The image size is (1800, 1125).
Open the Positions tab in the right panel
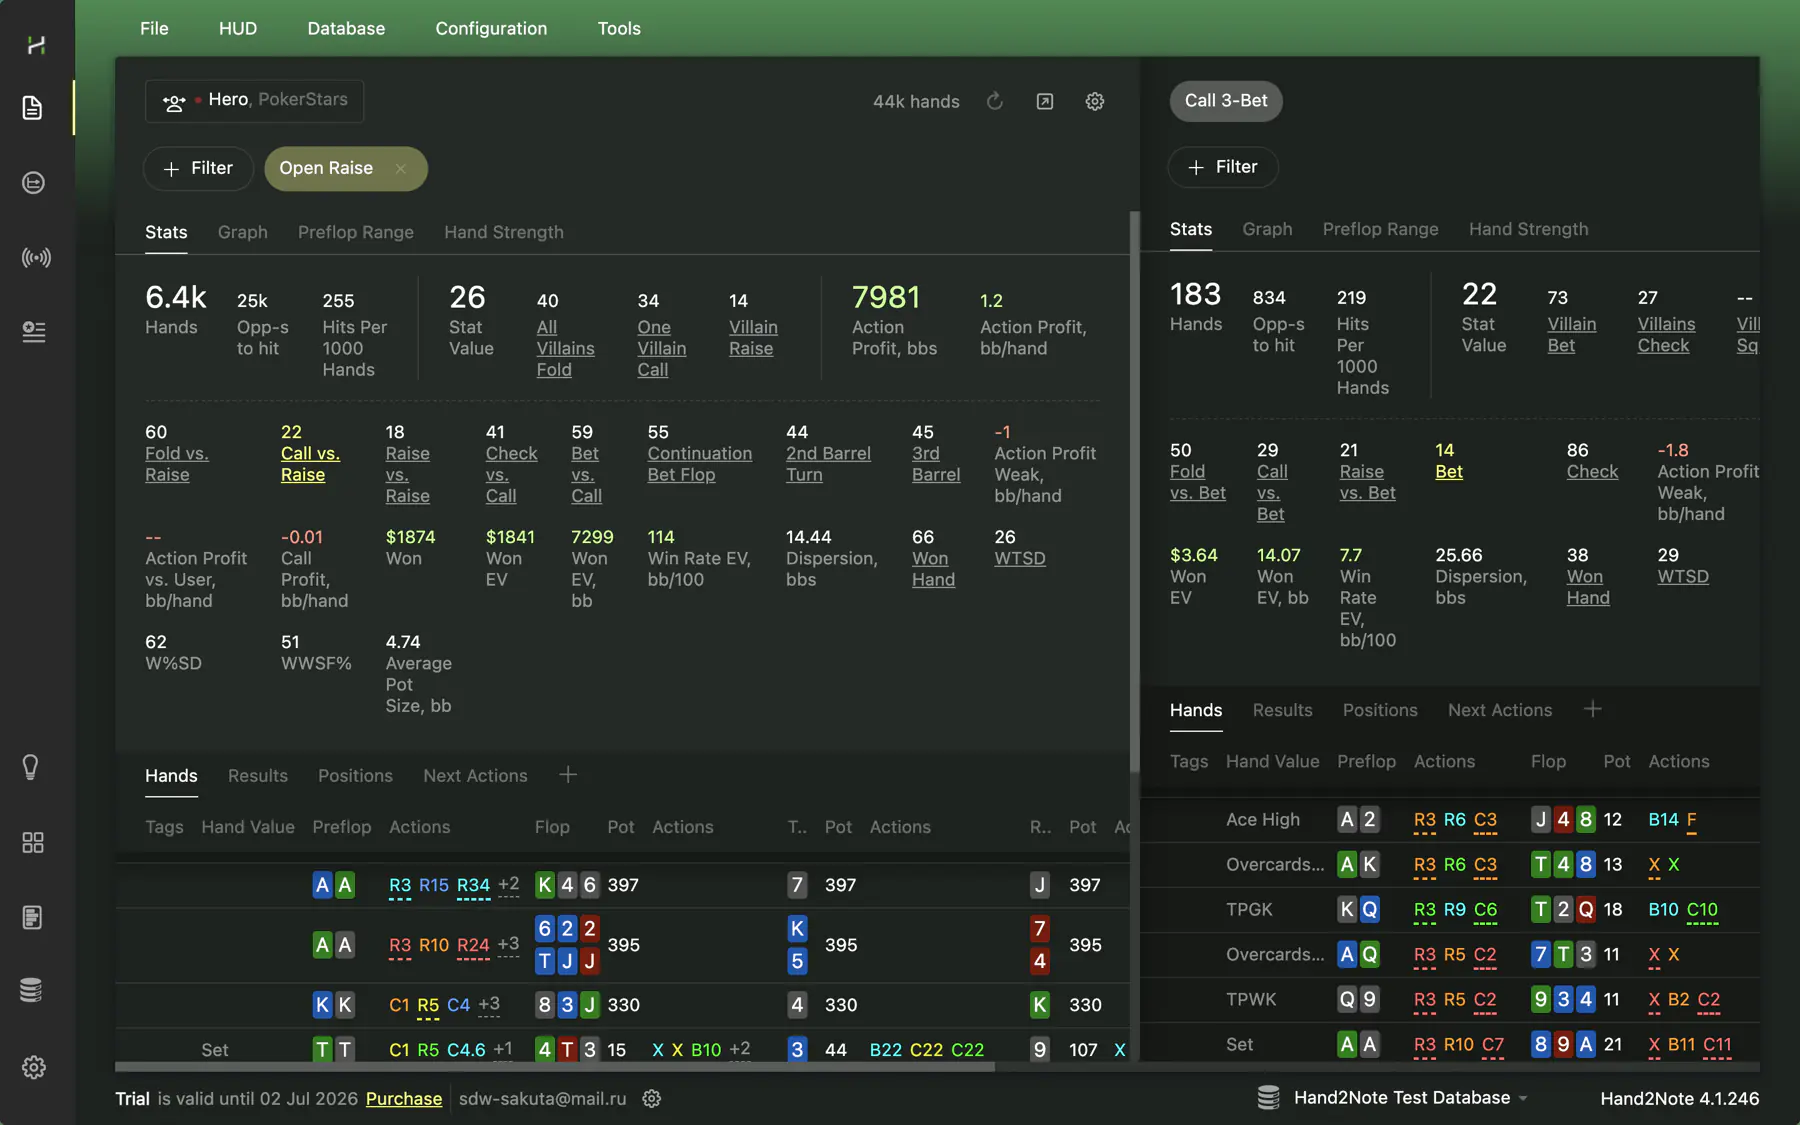click(1380, 710)
